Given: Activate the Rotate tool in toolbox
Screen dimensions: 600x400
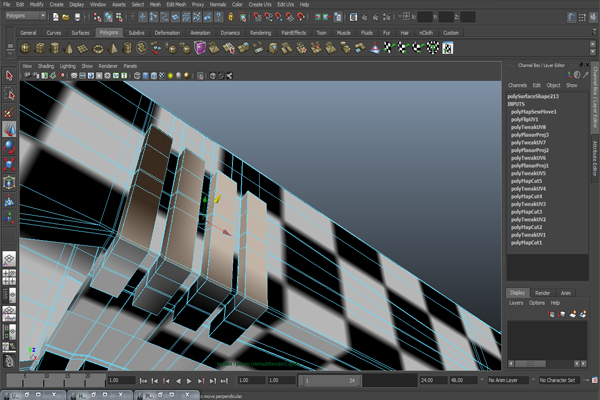Looking at the screenshot, I should coord(9,147).
